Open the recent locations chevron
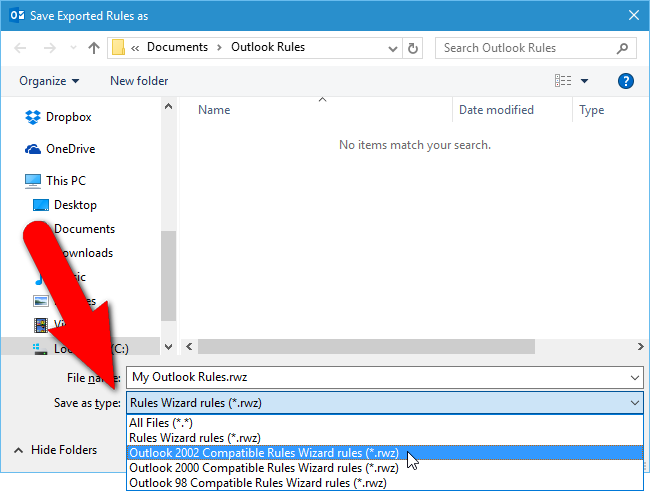 (73, 48)
